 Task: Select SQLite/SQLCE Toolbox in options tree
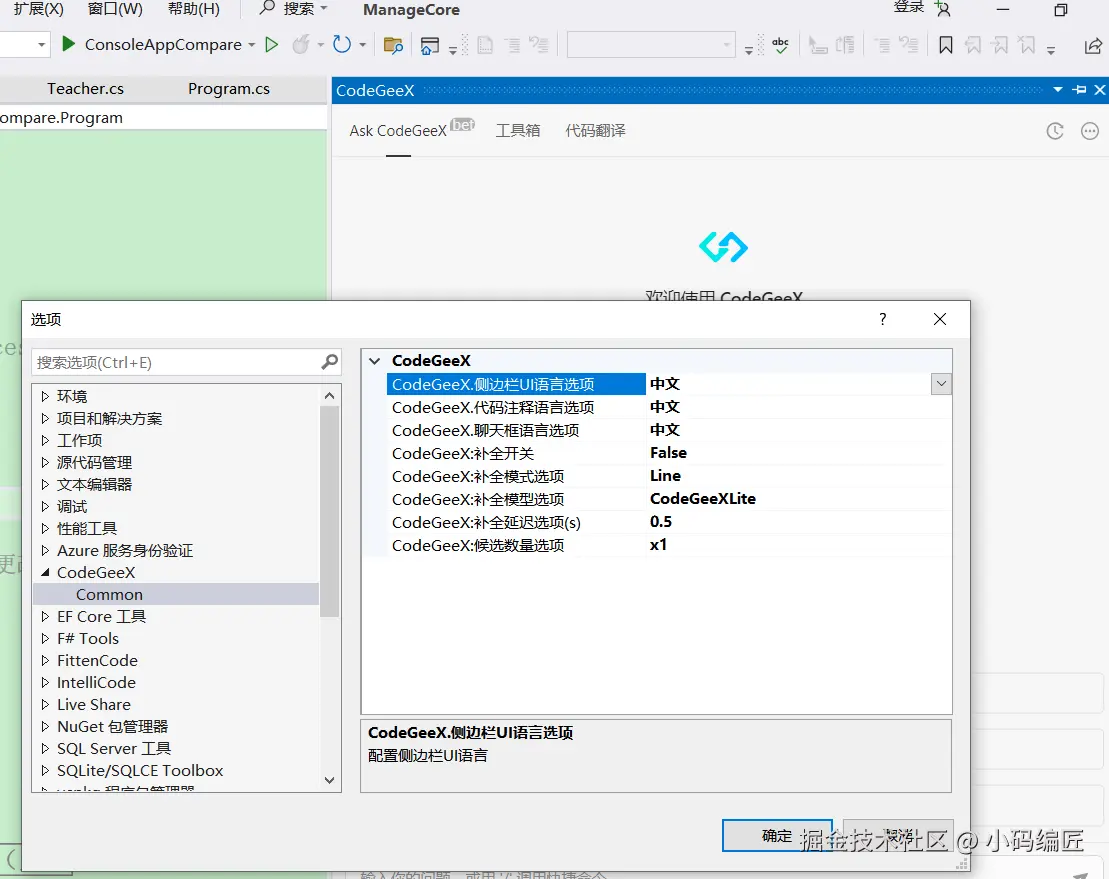140,770
